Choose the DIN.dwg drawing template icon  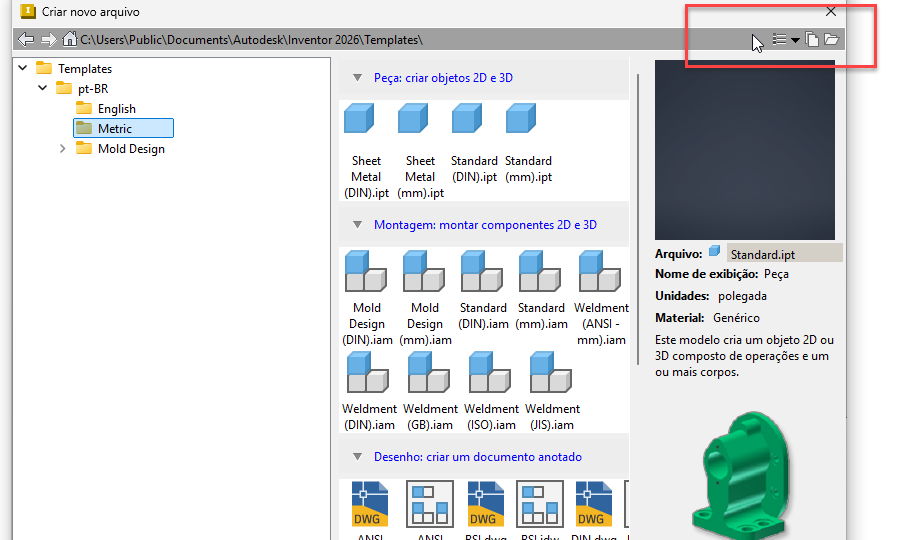(594, 504)
